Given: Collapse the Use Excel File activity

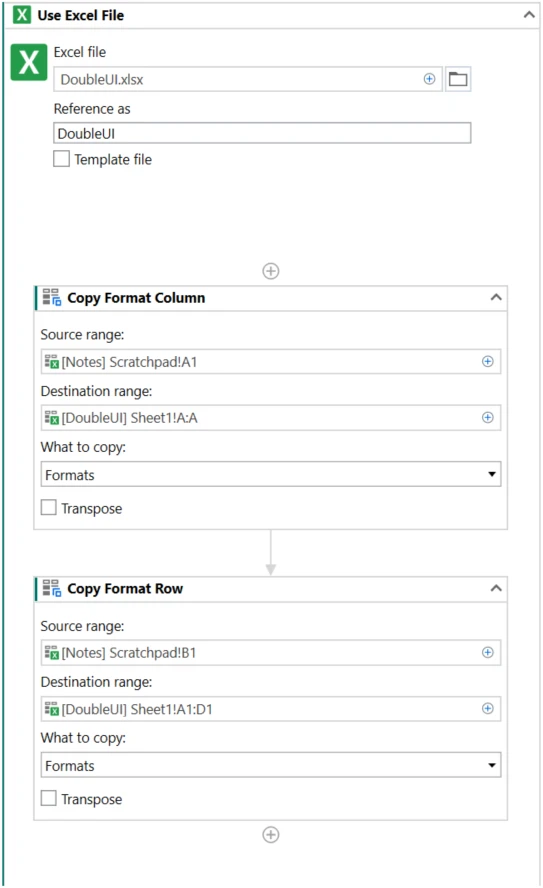Looking at the screenshot, I should [x=529, y=15].
